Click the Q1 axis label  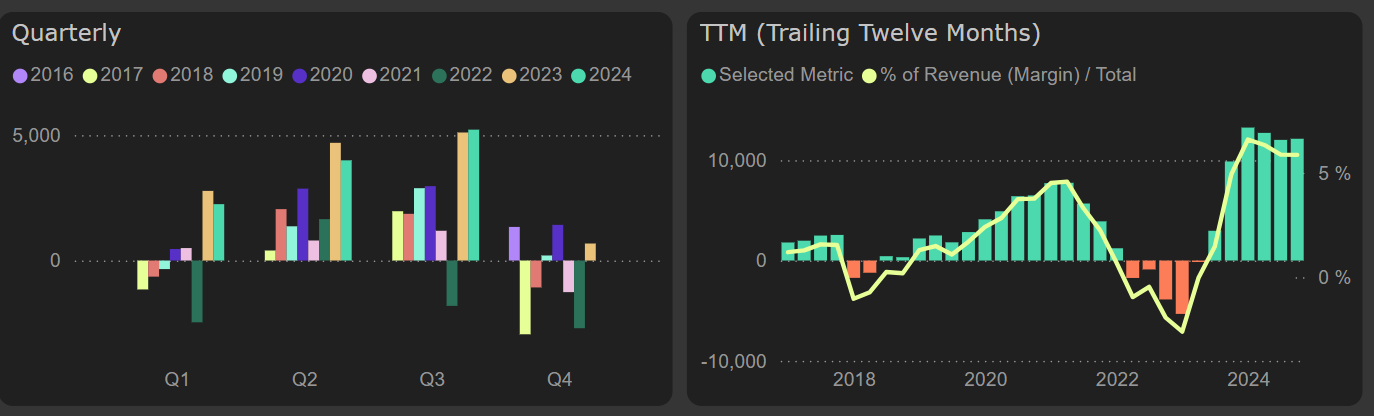pos(178,380)
